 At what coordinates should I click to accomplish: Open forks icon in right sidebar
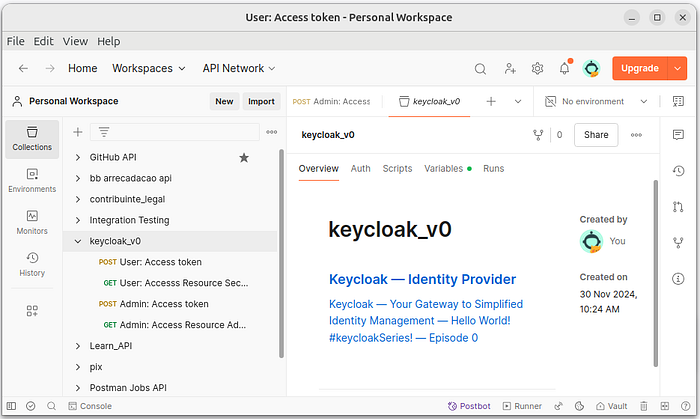click(x=678, y=243)
